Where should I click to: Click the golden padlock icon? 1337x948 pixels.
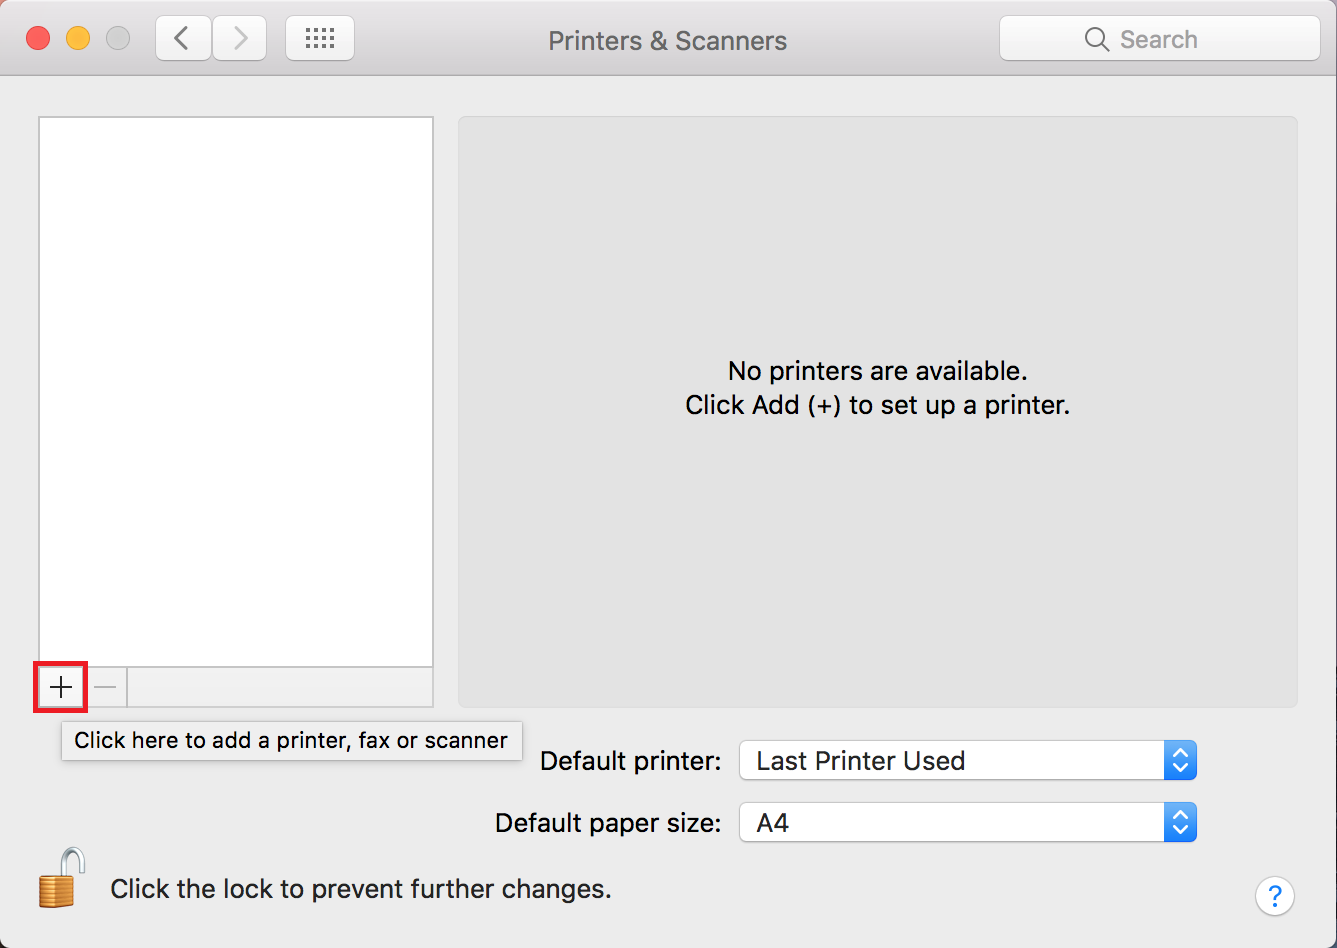pyautogui.click(x=61, y=878)
